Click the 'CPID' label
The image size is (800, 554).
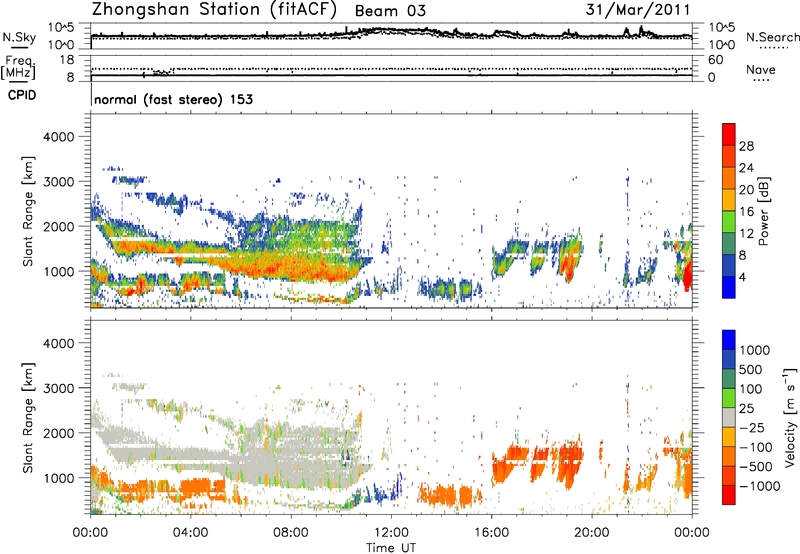(x=22, y=95)
